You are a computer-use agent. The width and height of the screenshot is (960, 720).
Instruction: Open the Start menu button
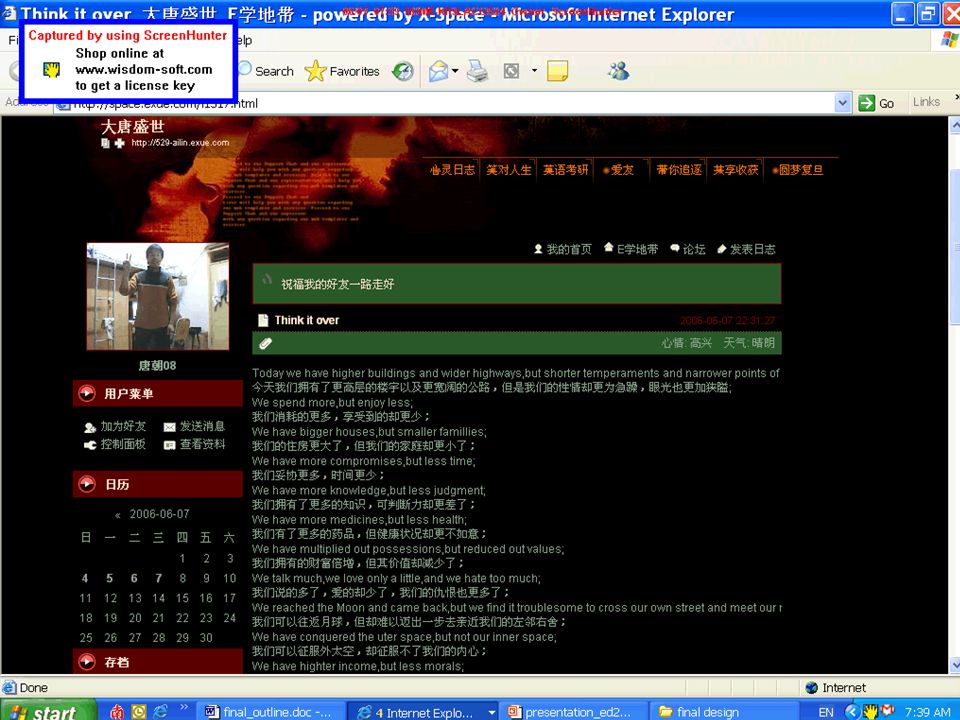click(48, 711)
